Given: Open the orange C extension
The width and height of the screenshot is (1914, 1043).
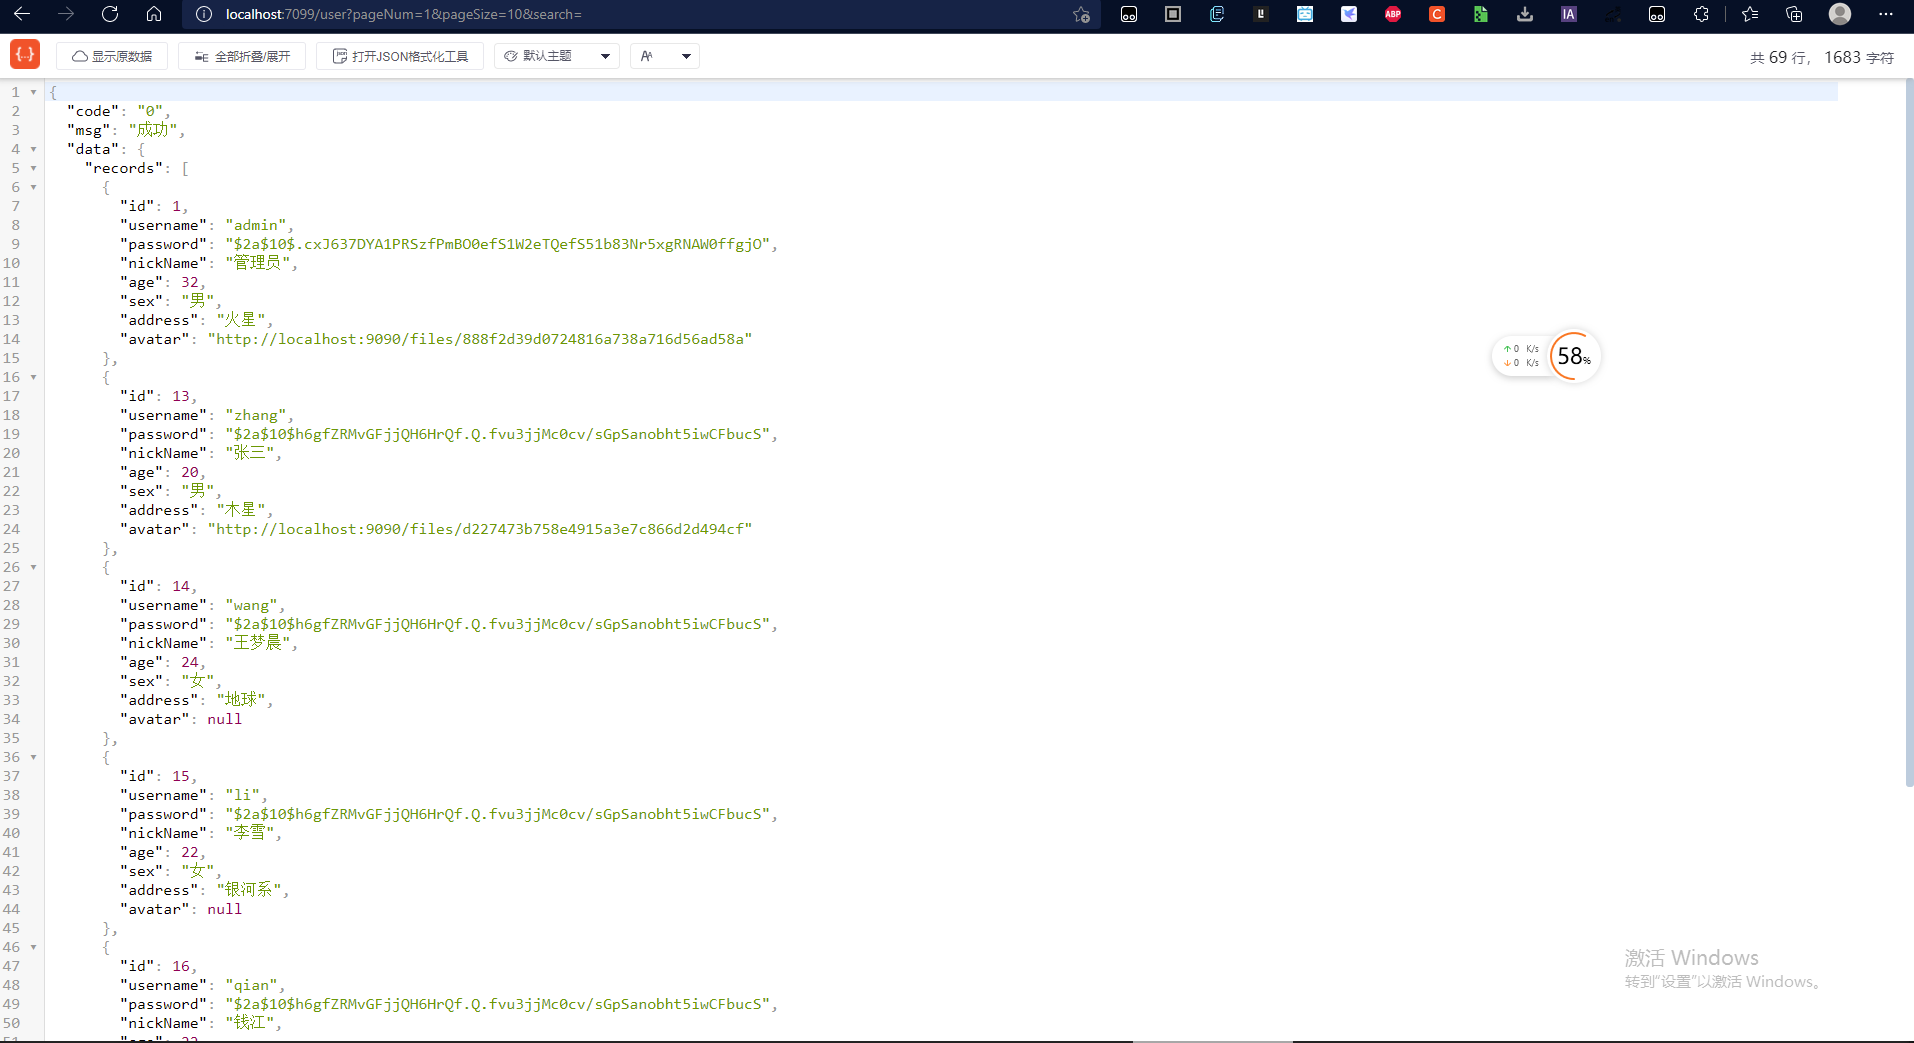Looking at the screenshot, I should (x=1437, y=14).
